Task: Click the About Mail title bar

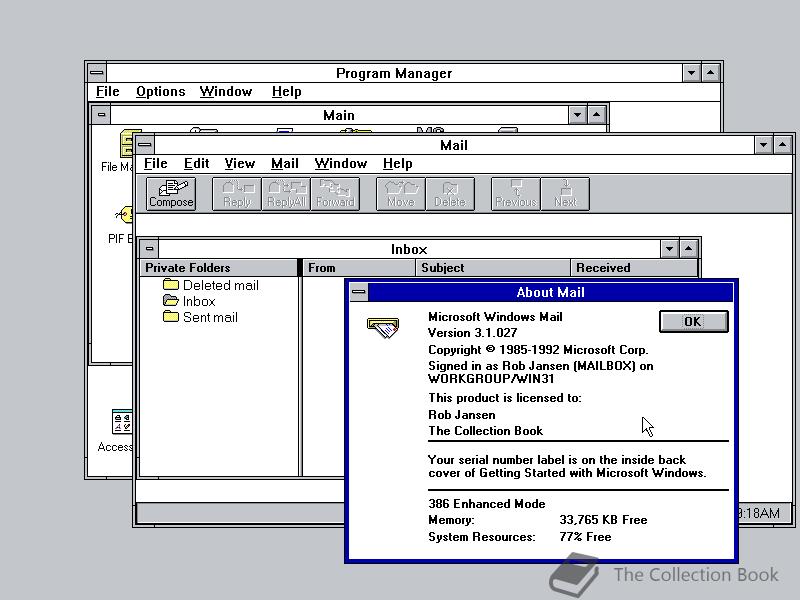Action: point(550,292)
